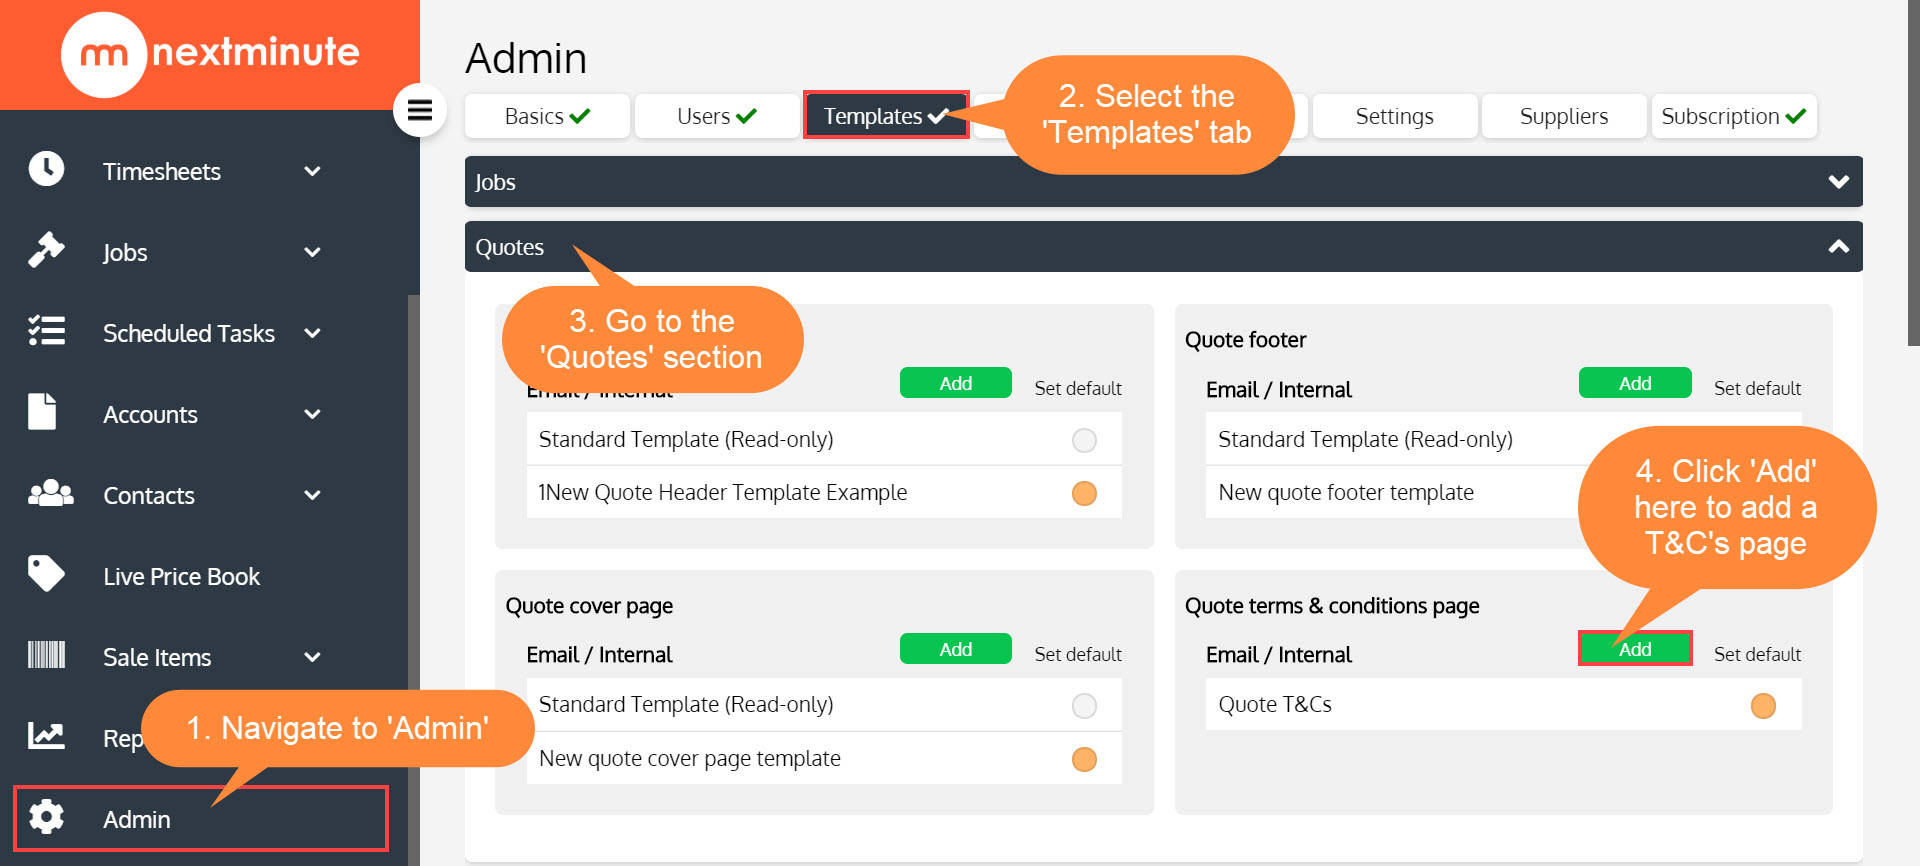The width and height of the screenshot is (1920, 866).
Task: Open the Reports chart icon
Action: click(x=46, y=736)
